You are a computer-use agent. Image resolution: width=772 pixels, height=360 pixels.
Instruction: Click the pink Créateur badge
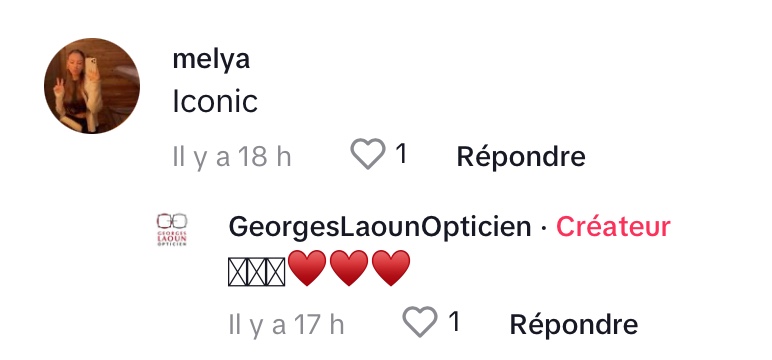point(613,227)
